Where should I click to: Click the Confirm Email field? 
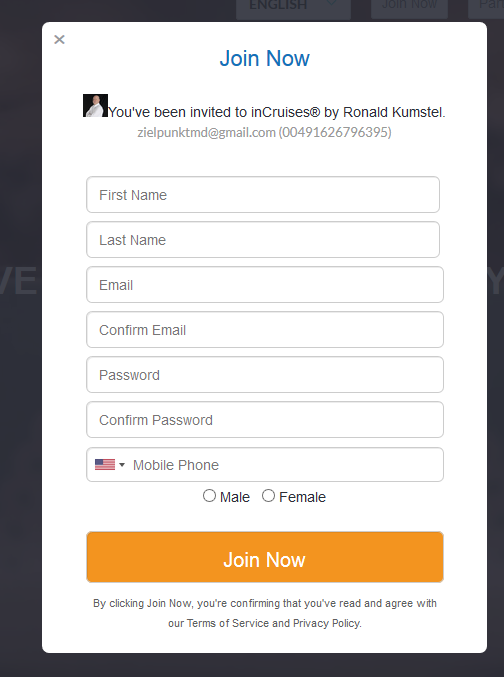click(265, 329)
